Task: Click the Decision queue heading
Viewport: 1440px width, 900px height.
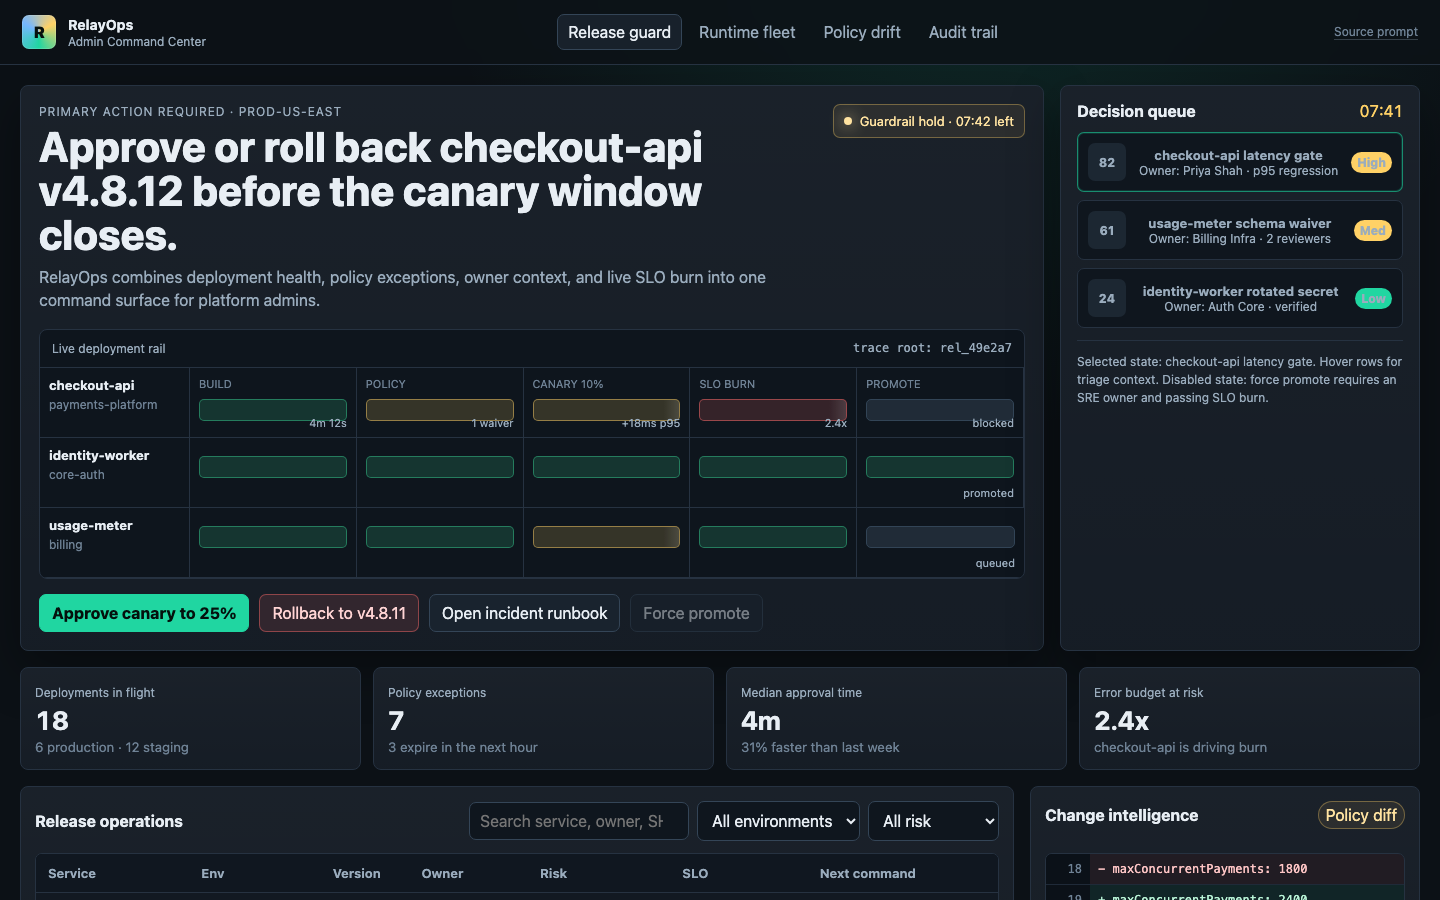Action: 1136,111
